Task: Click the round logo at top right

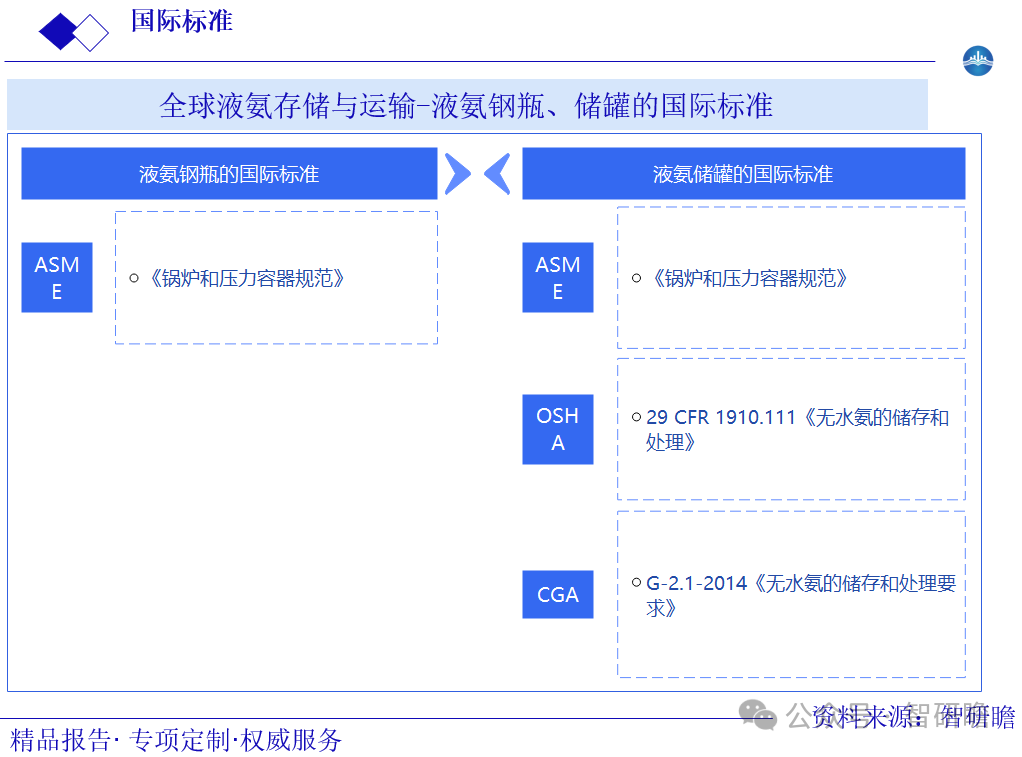Action: pyautogui.click(x=977, y=61)
